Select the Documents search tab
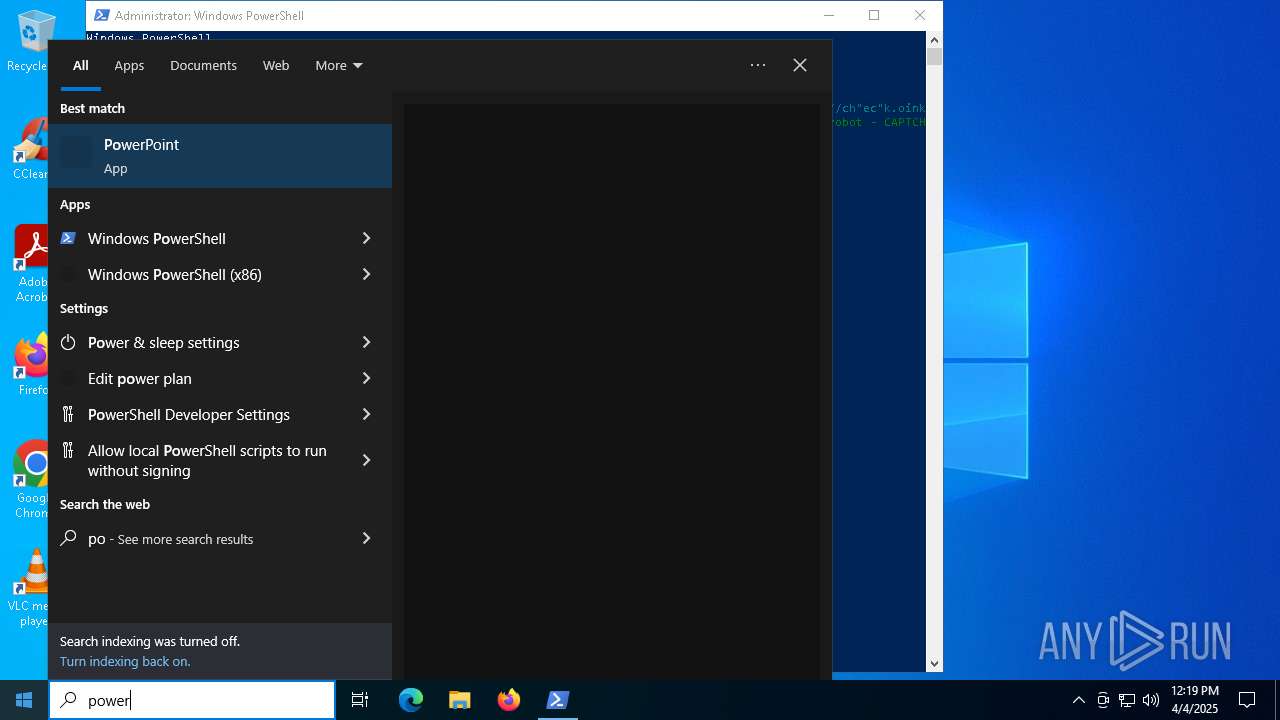The height and width of the screenshot is (720, 1280). point(203,65)
